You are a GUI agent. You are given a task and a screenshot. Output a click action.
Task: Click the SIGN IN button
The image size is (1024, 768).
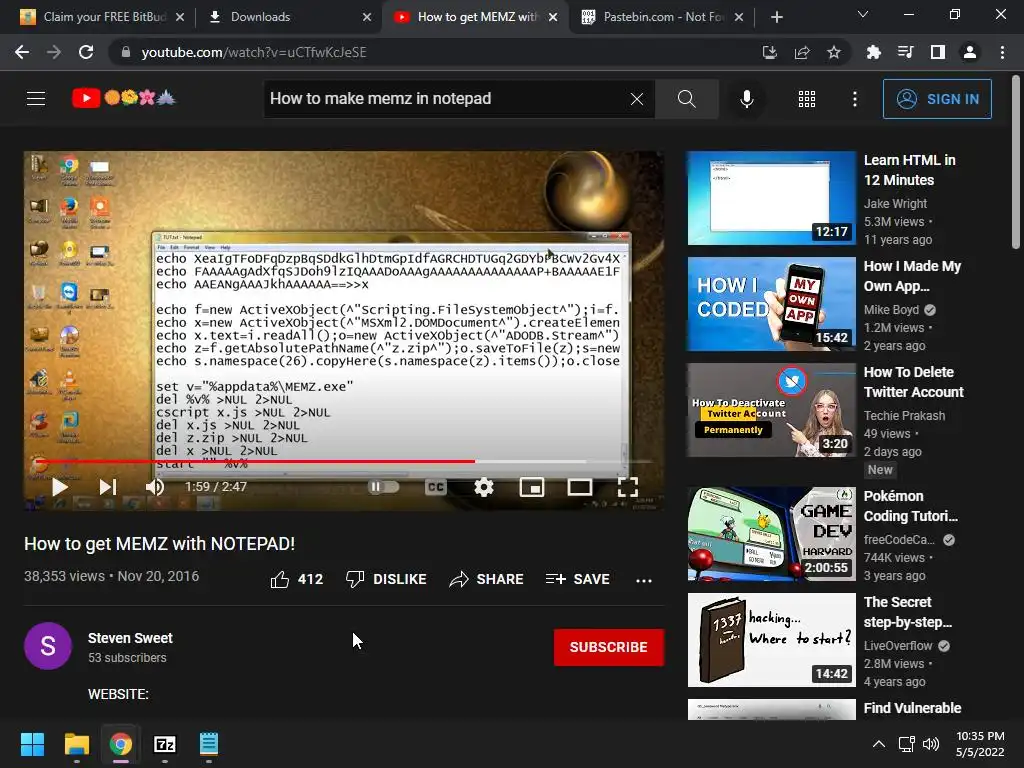937,99
